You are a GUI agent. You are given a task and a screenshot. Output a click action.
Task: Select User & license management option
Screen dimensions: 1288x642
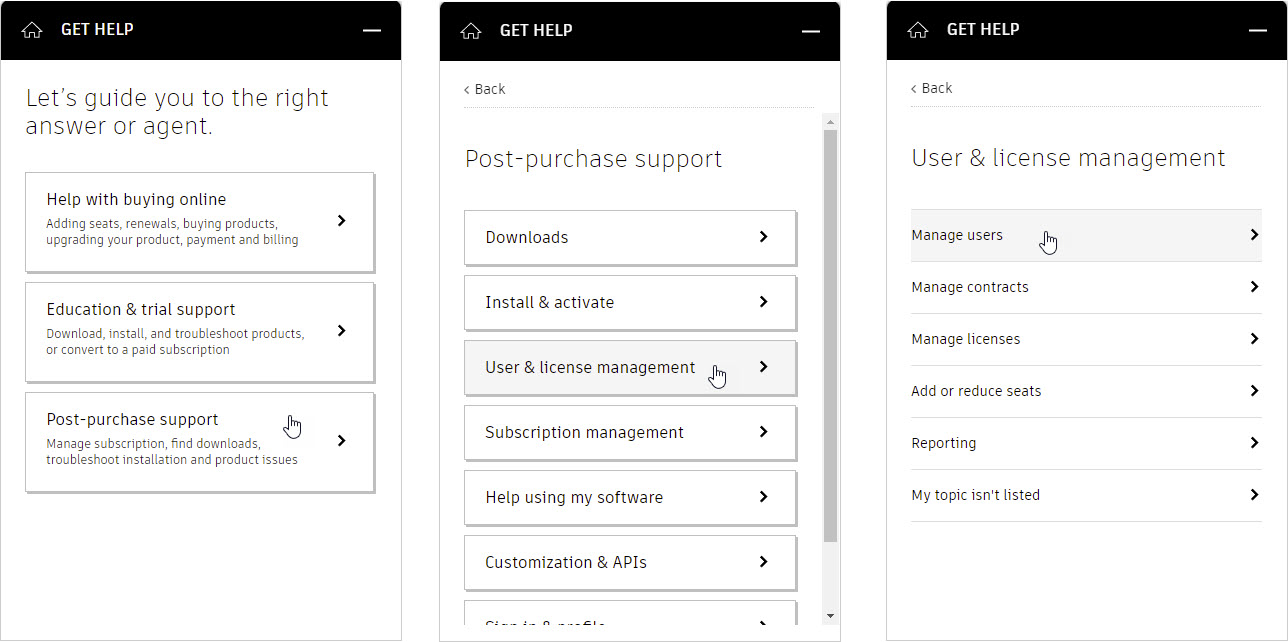(630, 367)
